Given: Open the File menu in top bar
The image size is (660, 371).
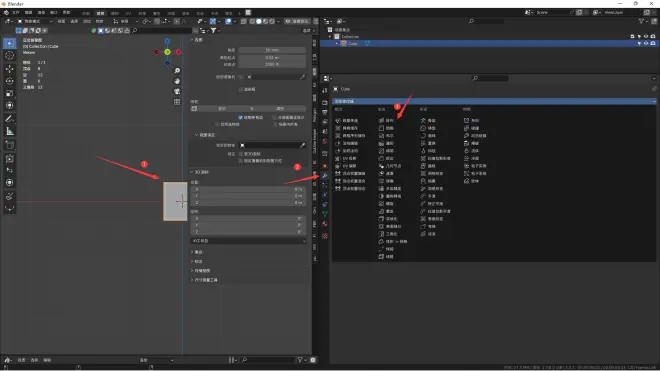Looking at the screenshot, I should 16,13.
